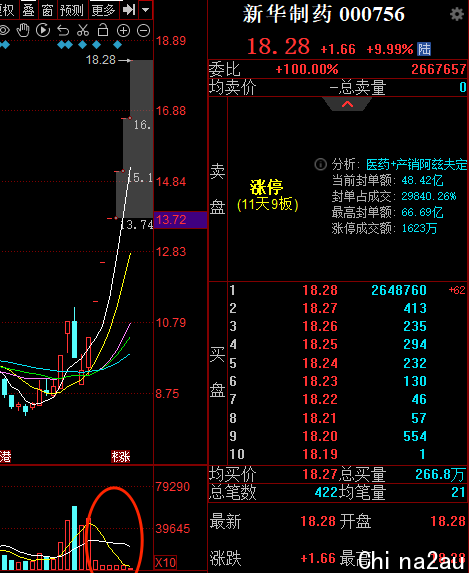The width and height of the screenshot is (469, 573).
Task: Zoom out with the minus circle icon
Action: pos(143,31)
